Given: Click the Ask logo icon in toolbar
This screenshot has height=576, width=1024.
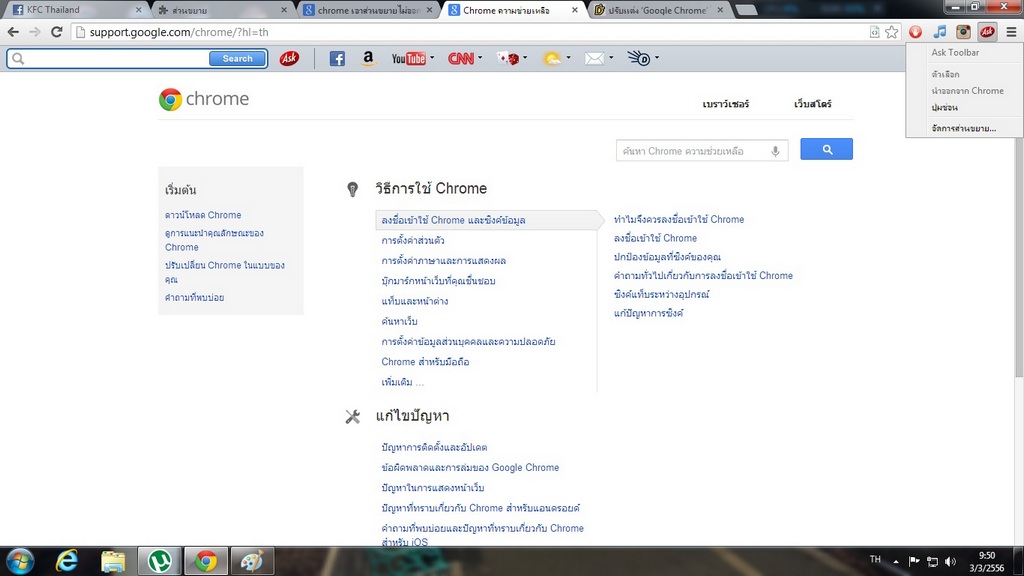Looking at the screenshot, I should (289, 59).
